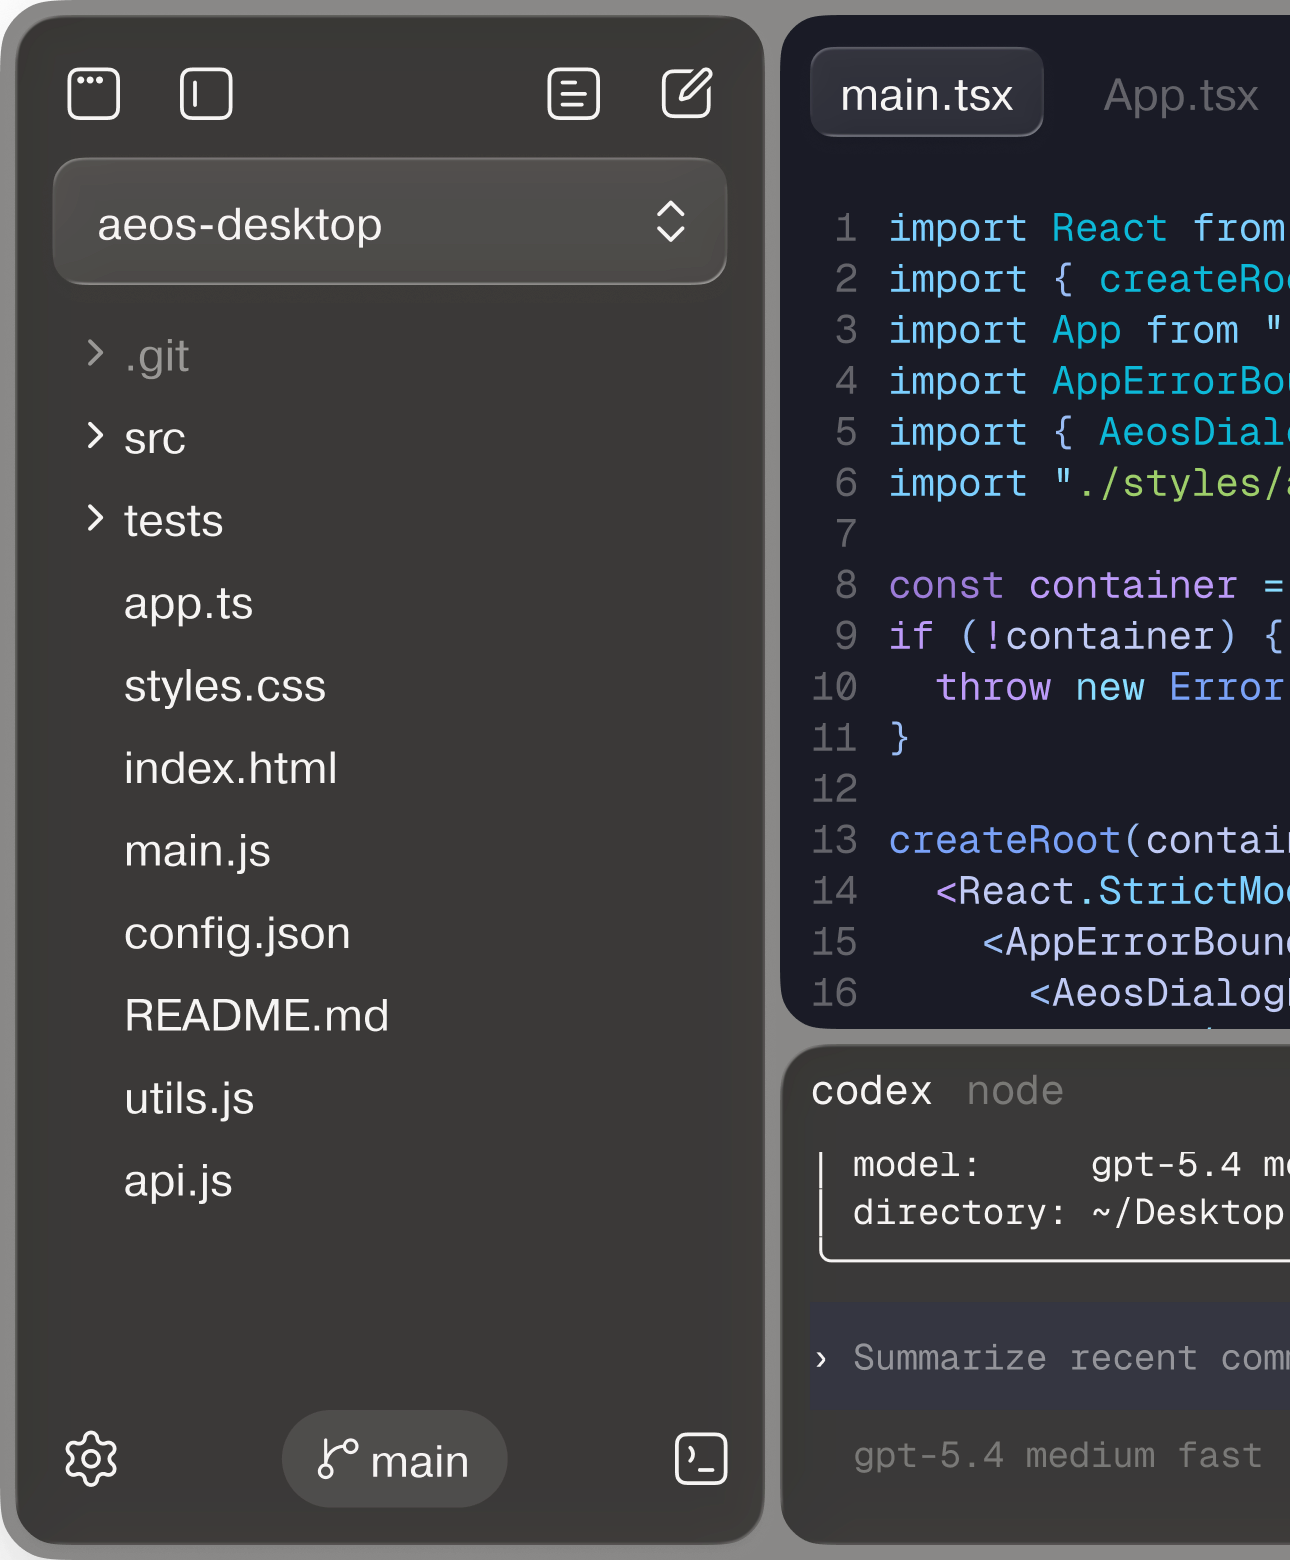Select the main.tsx editor tab

point(926,95)
